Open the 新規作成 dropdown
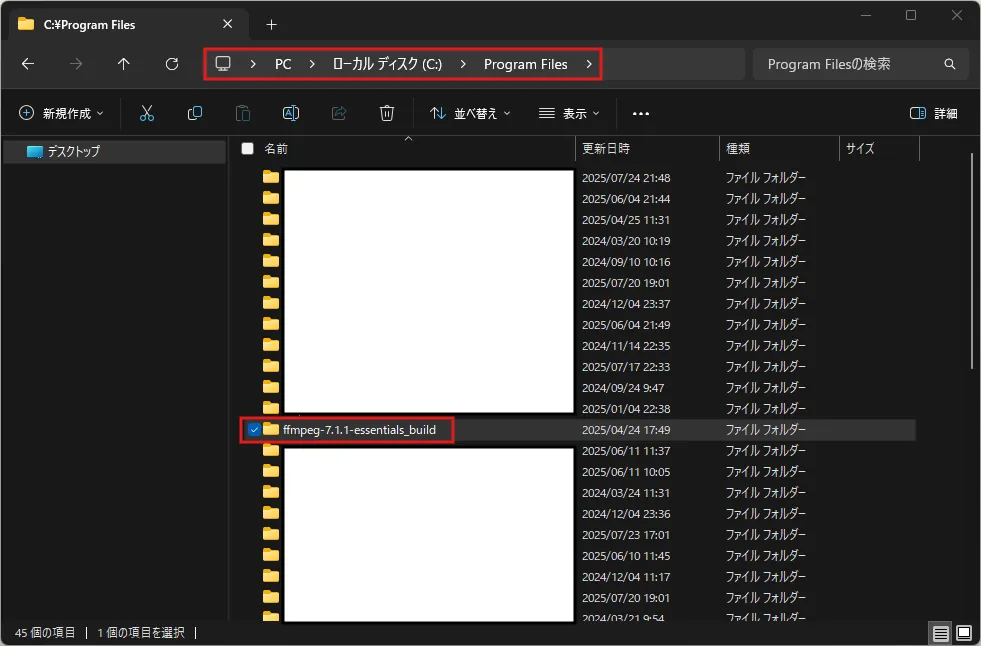 point(61,113)
